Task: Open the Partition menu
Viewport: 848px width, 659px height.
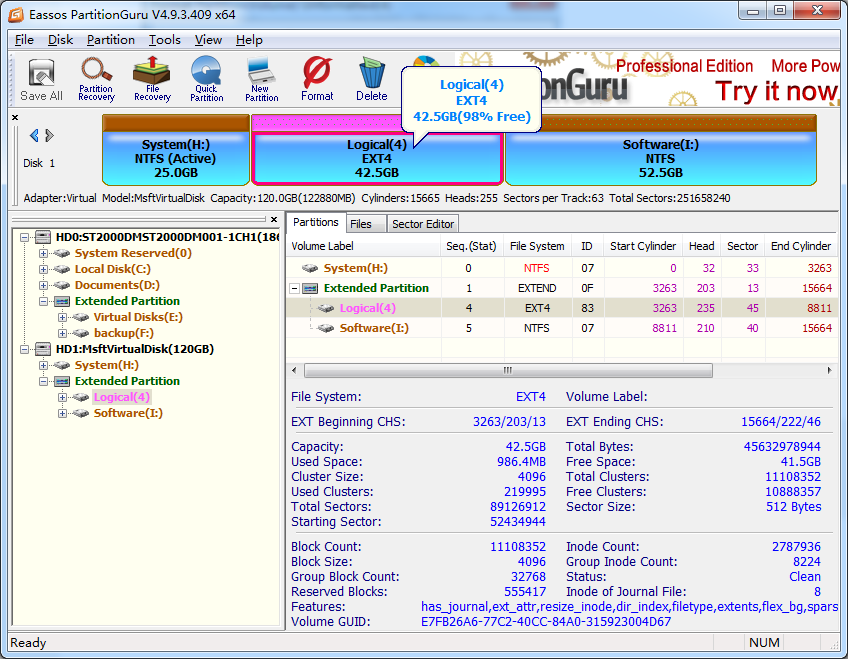Action: point(111,40)
